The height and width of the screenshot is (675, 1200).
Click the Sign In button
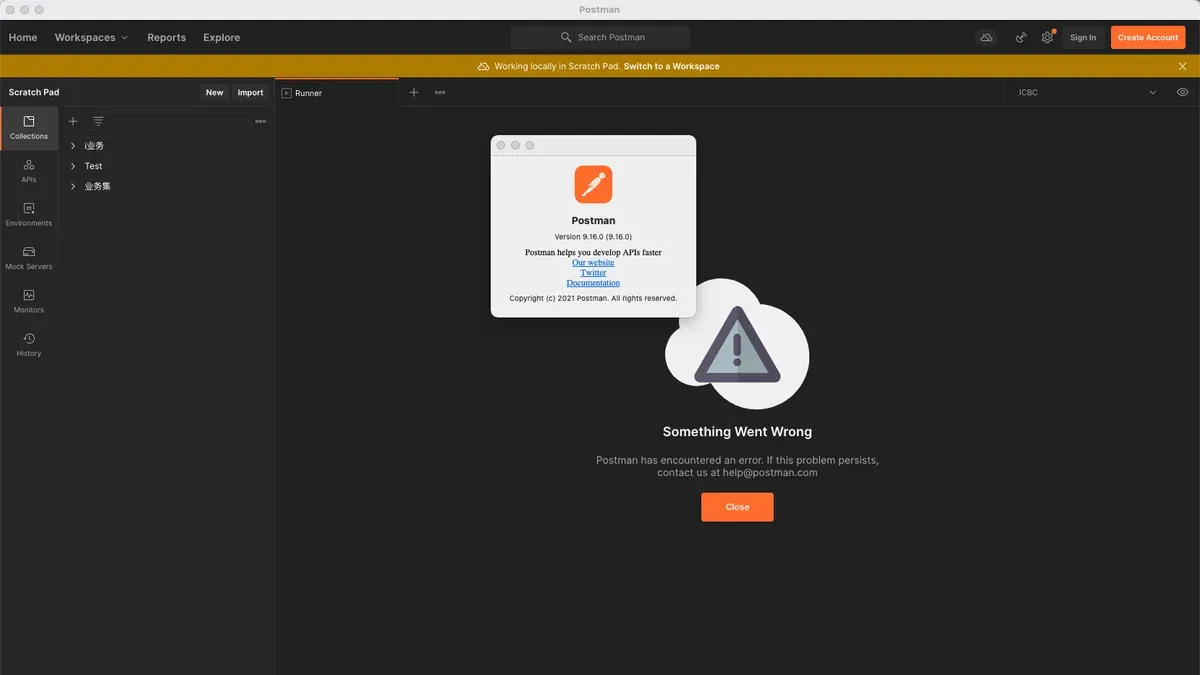[1083, 37]
